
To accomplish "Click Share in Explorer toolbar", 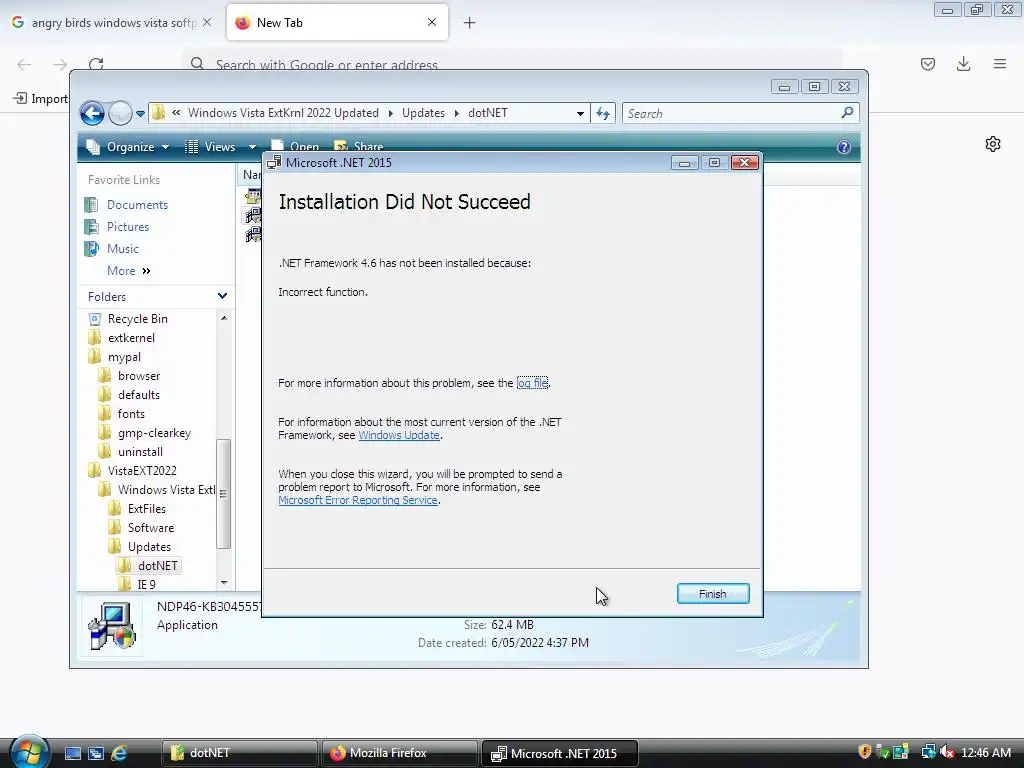I will pos(359,147).
